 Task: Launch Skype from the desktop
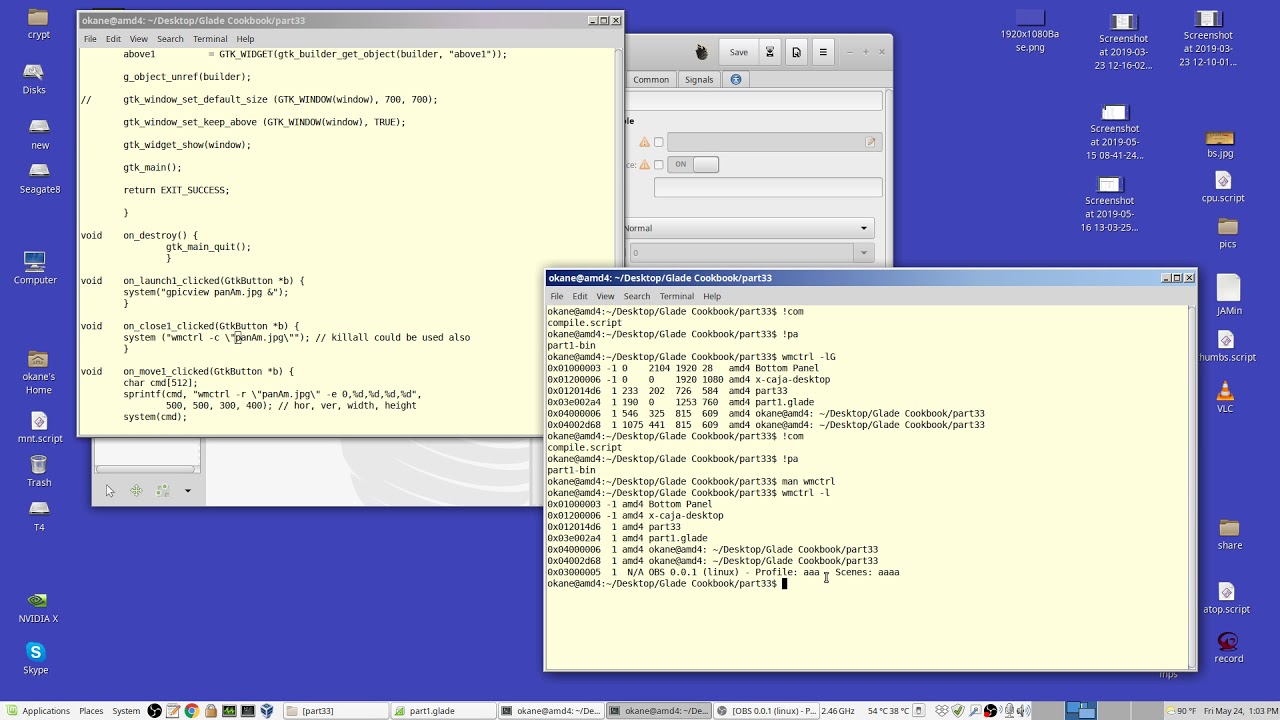[36, 658]
